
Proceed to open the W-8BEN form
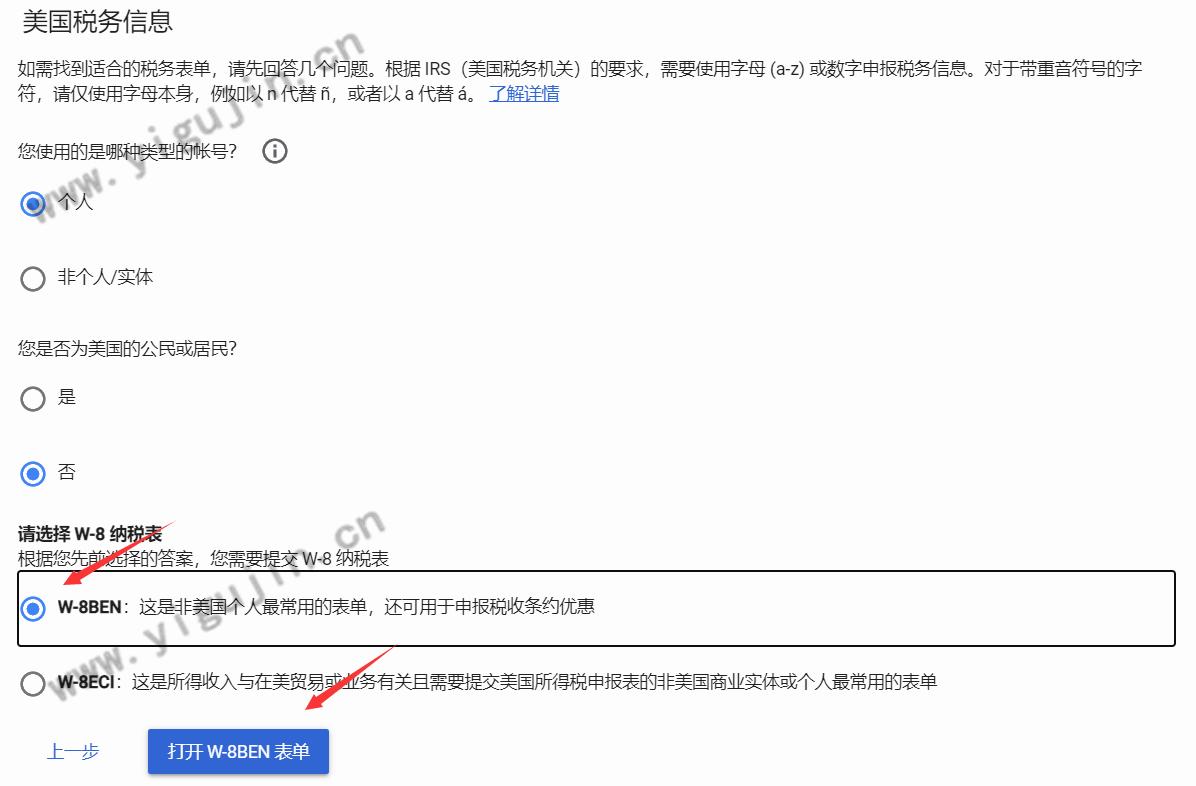click(x=237, y=752)
